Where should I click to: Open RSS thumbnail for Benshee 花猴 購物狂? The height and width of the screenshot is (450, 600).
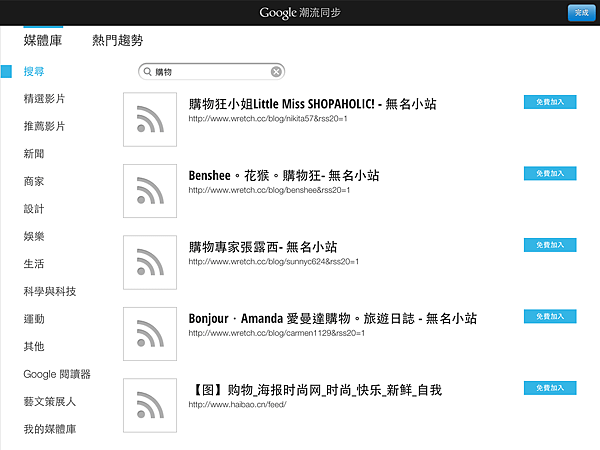point(150,191)
